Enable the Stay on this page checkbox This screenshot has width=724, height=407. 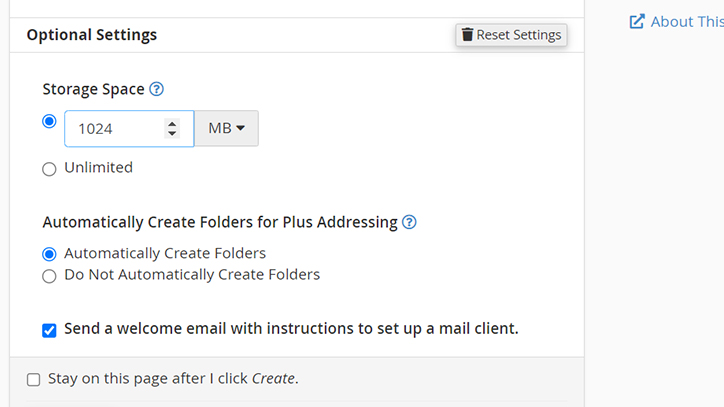tap(33, 379)
